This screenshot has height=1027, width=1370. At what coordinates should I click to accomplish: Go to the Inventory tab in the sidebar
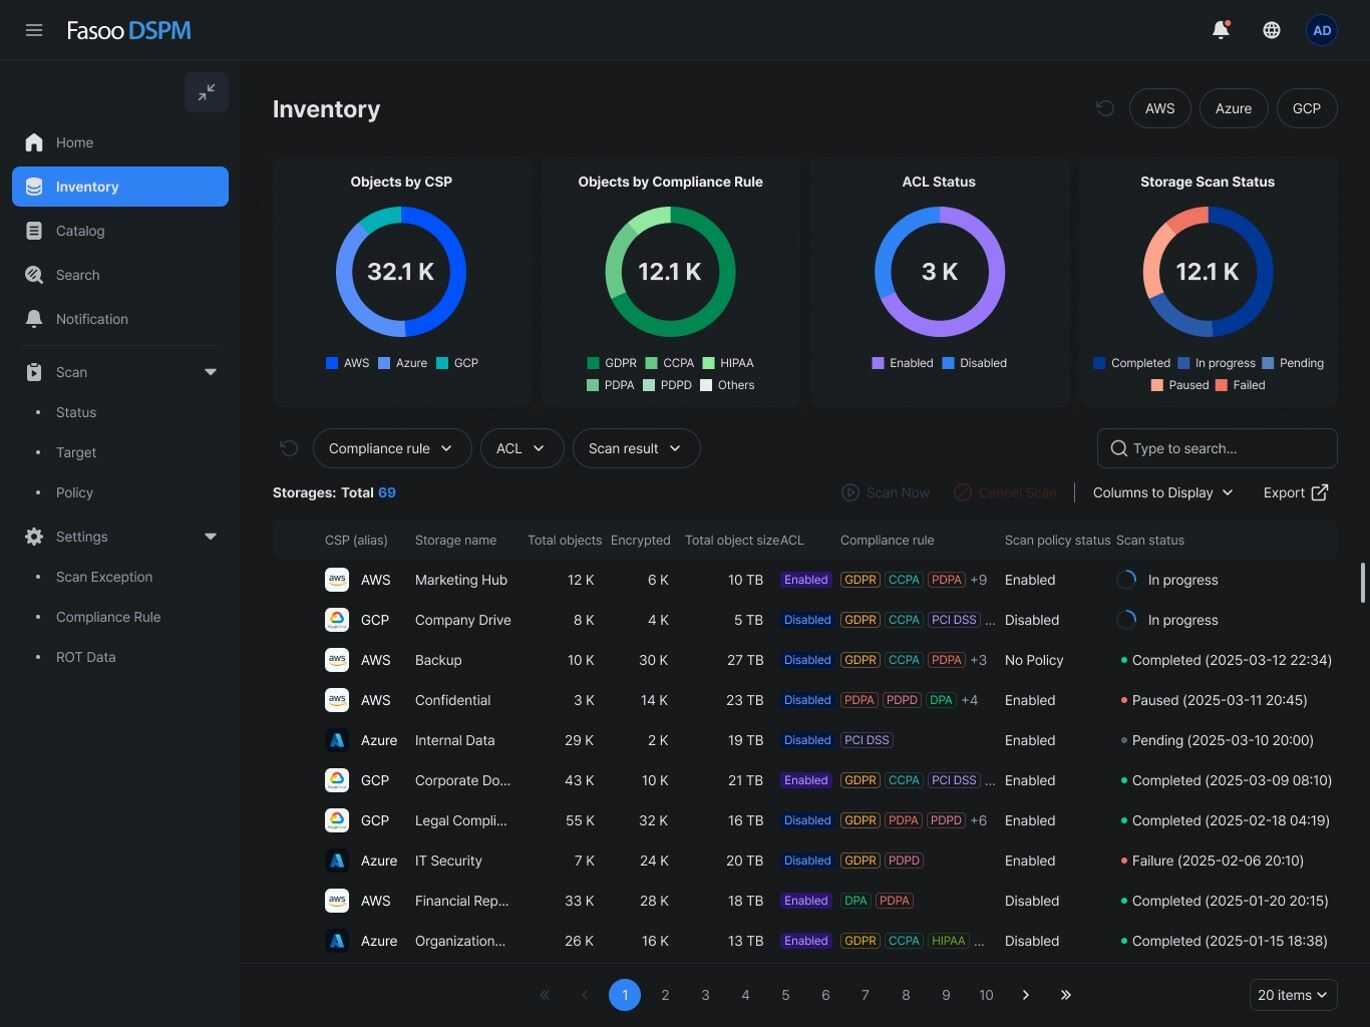[87, 186]
